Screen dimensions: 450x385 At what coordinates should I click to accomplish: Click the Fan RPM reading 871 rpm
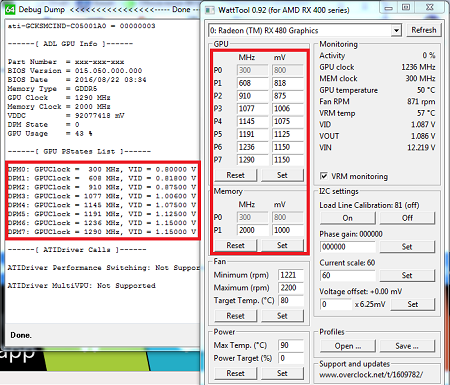coord(421,101)
